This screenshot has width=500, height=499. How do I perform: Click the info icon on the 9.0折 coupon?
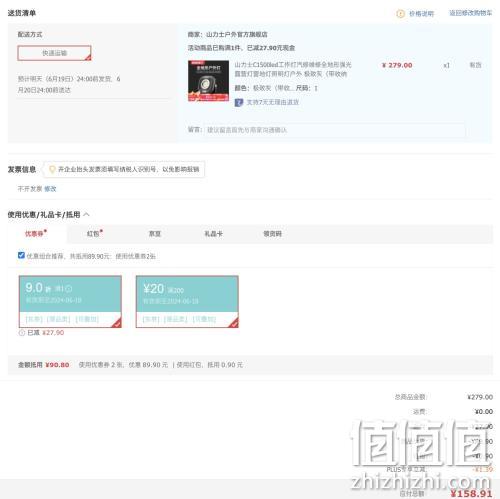tap(68, 289)
